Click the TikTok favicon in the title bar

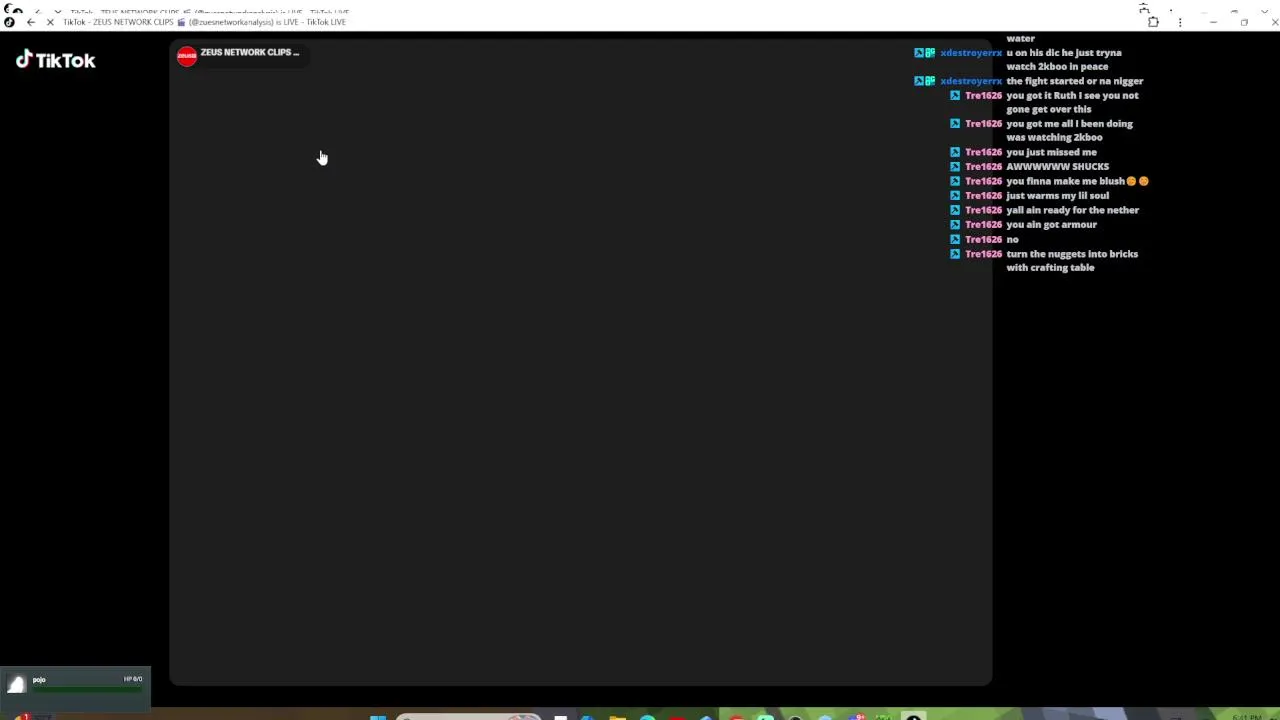coord(9,22)
